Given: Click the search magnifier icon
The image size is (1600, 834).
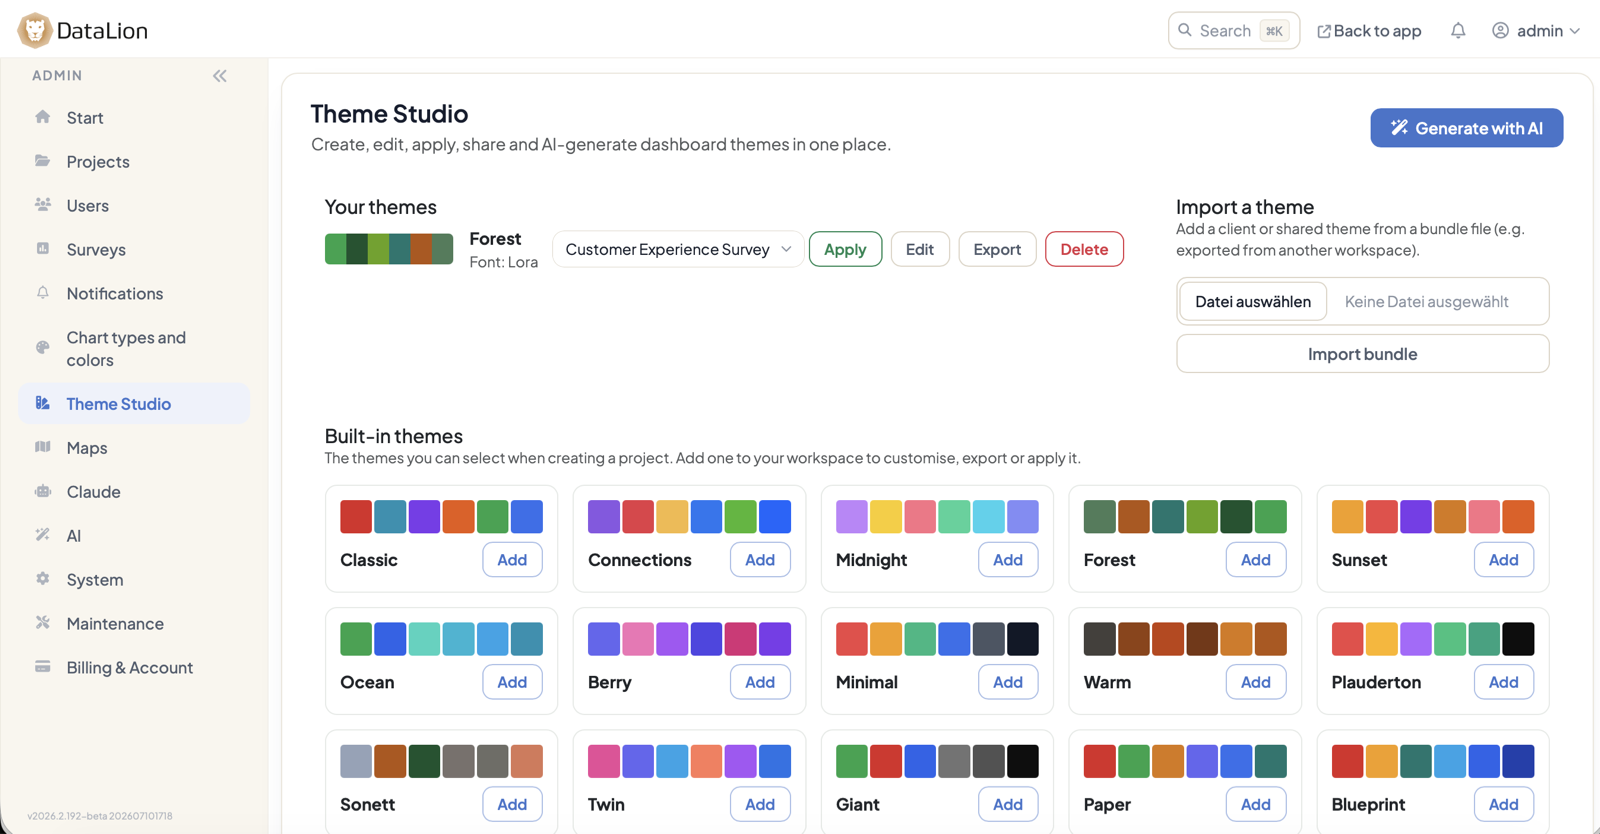Looking at the screenshot, I should coord(1185,30).
